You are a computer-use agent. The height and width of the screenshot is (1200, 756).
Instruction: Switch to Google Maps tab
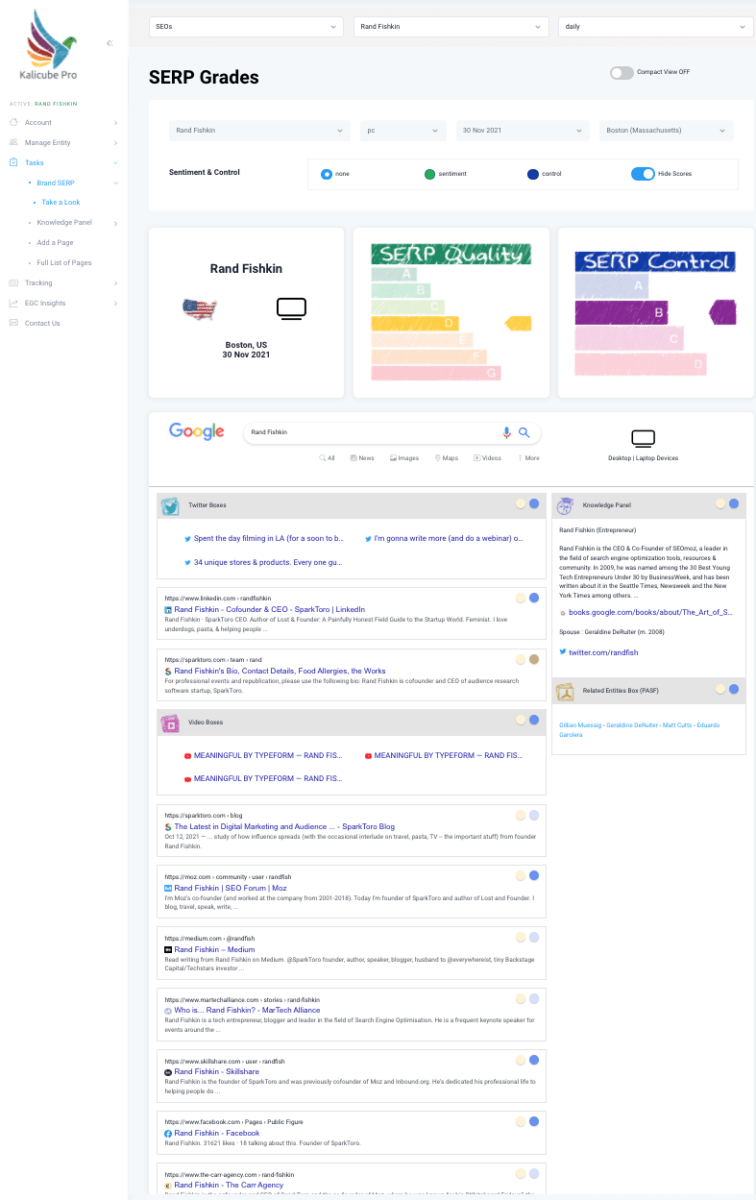click(446, 458)
